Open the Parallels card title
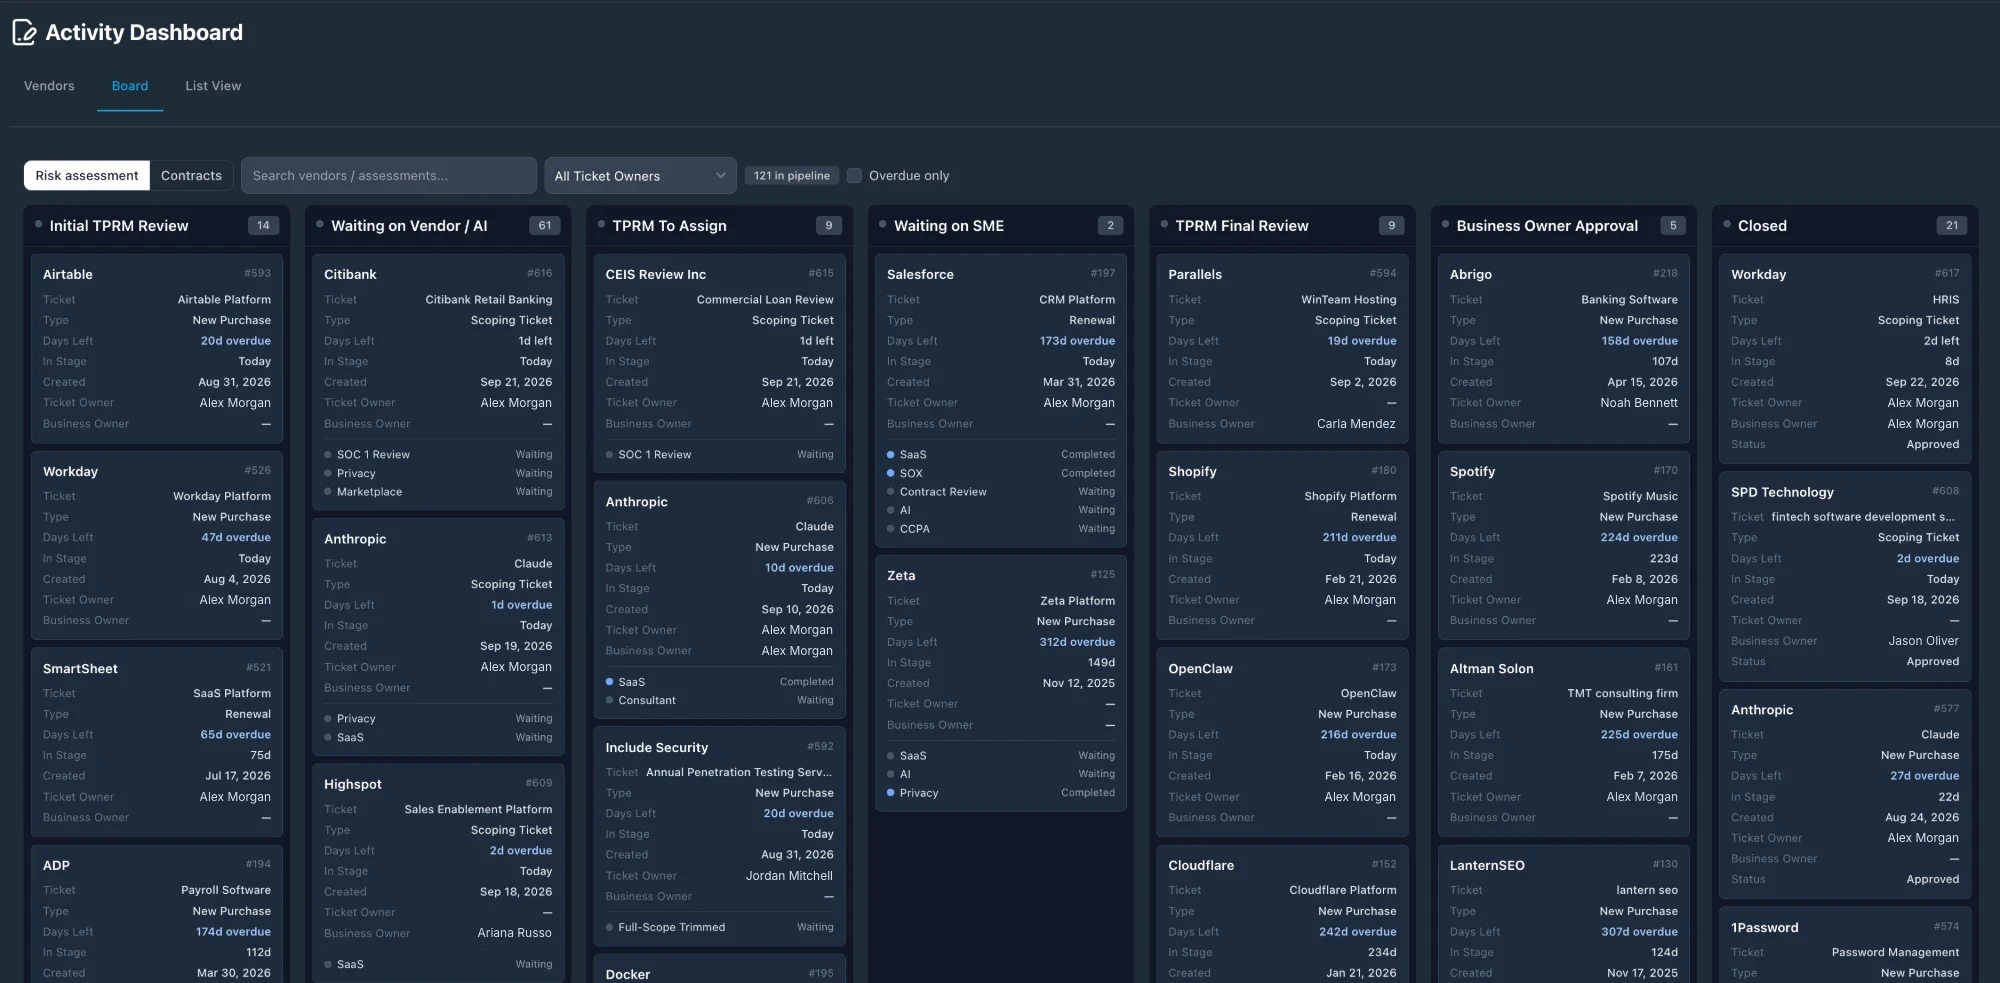Viewport: 2000px width, 983px height. coord(1195,274)
